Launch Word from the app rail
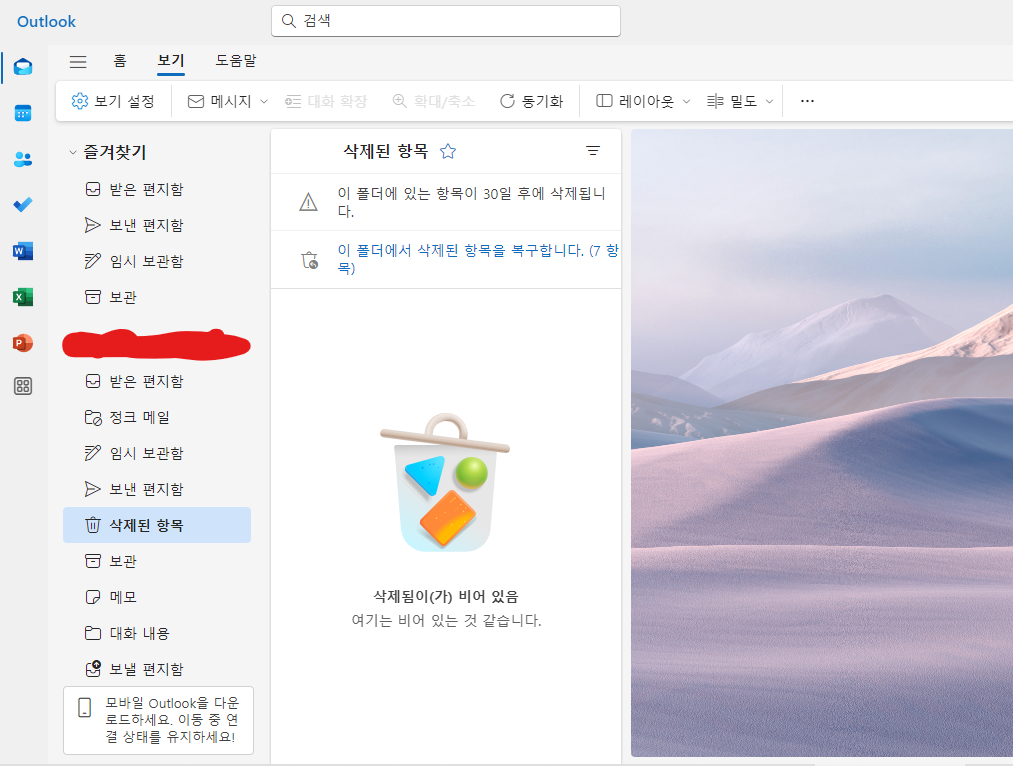This screenshot has height=766, width=1013. pyautogui.click(x=23, y=251)
